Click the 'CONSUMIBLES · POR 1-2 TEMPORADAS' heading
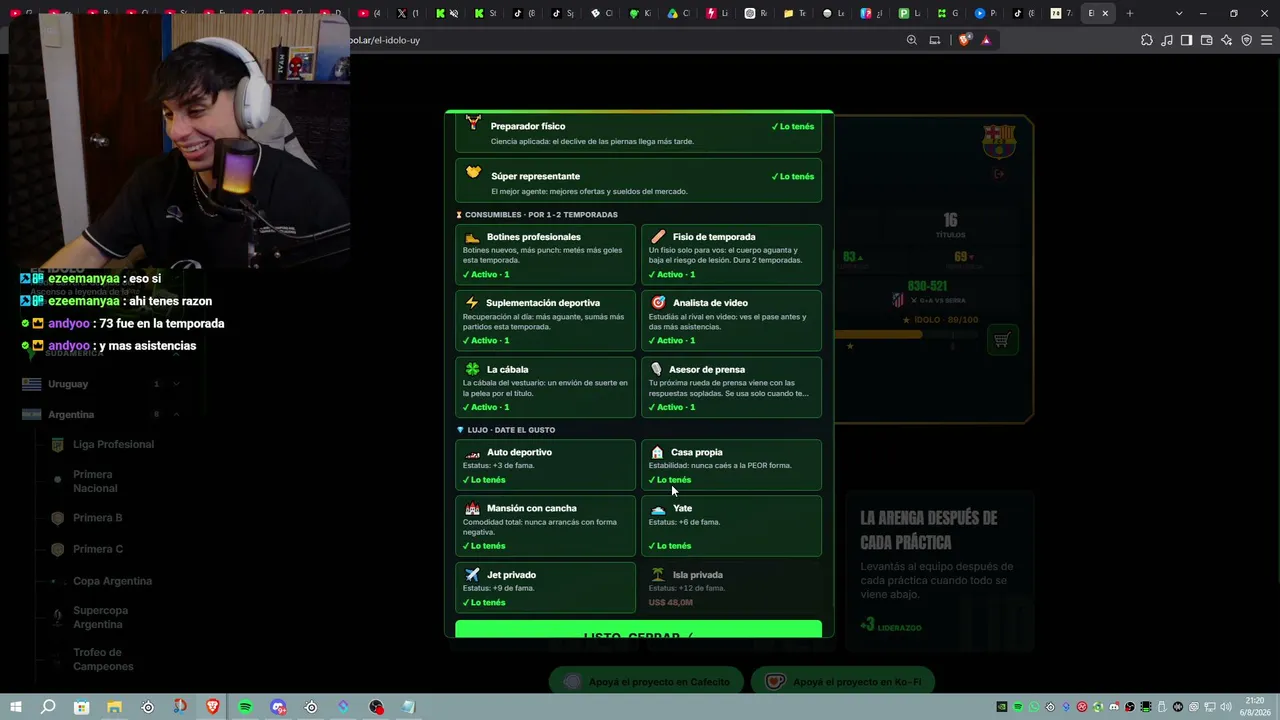Screen dimensions: 1280x720 click(x=541, y=215)
